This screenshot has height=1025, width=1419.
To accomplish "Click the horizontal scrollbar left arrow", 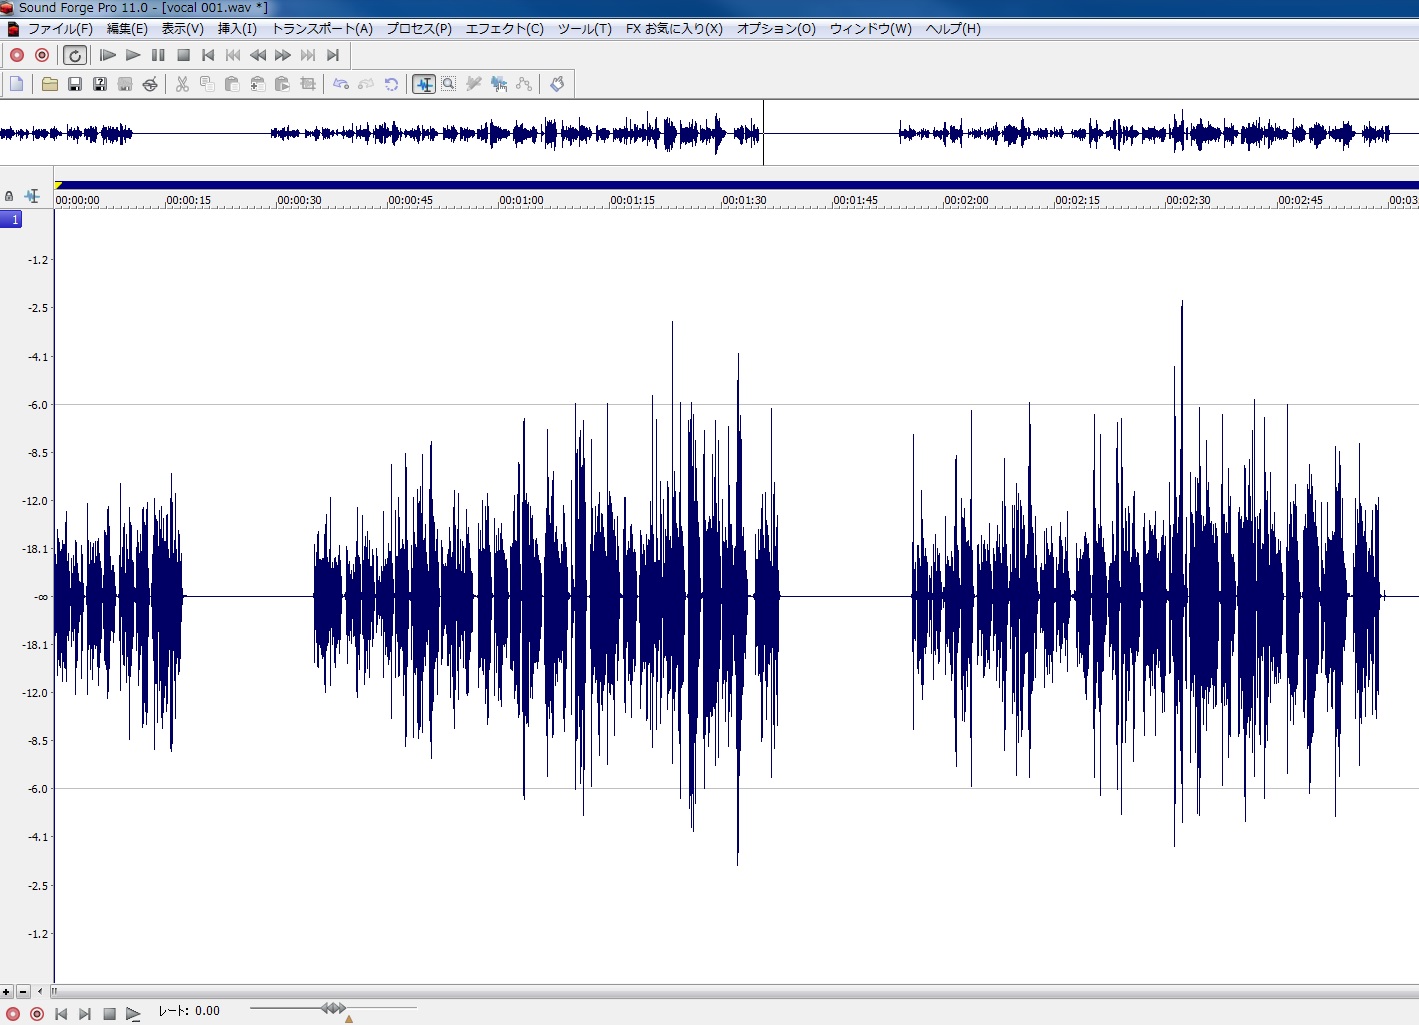I will [40, 992].
